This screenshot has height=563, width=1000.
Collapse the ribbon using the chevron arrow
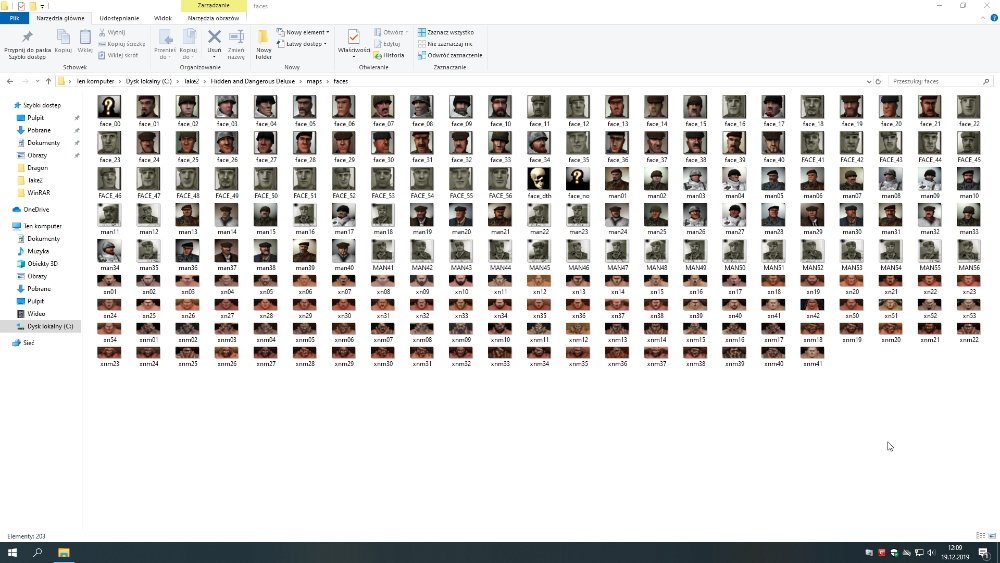pyautogui.click(x=981, y=18)
